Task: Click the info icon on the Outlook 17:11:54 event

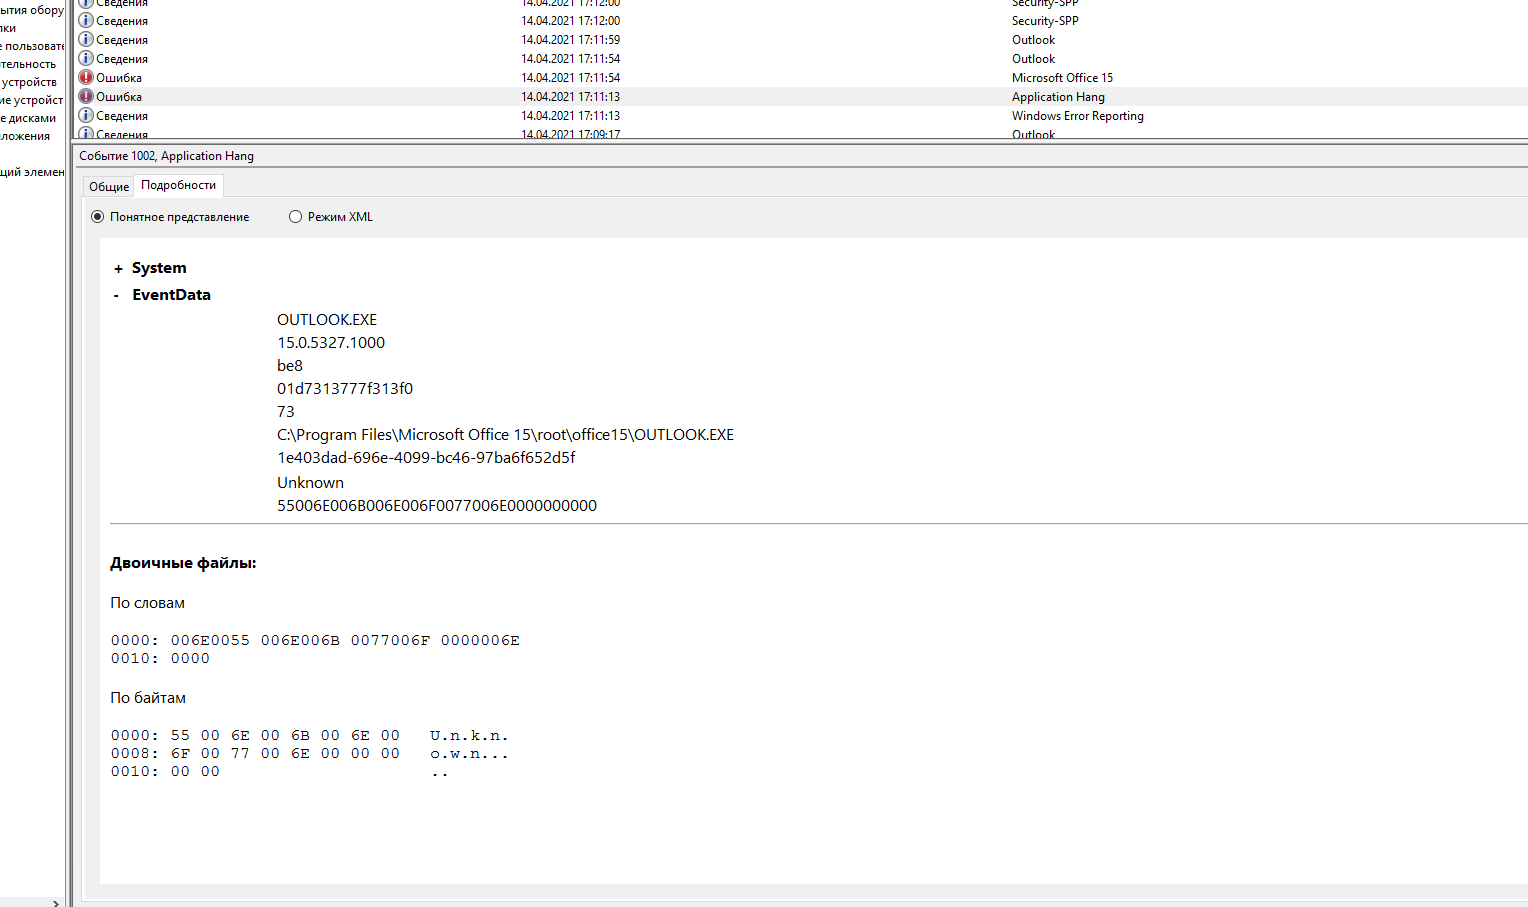Action: pyautogui.click(x=86, y=59)
